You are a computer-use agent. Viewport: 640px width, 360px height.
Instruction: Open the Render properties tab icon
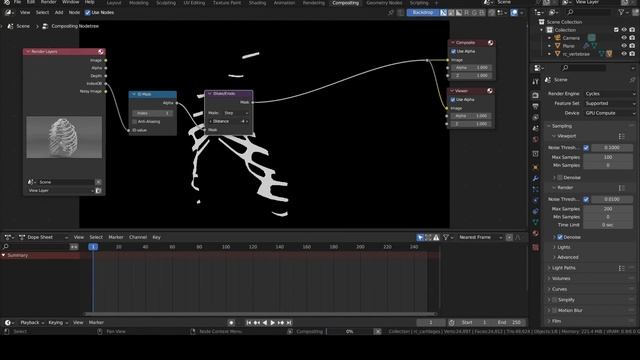[536, 95]
